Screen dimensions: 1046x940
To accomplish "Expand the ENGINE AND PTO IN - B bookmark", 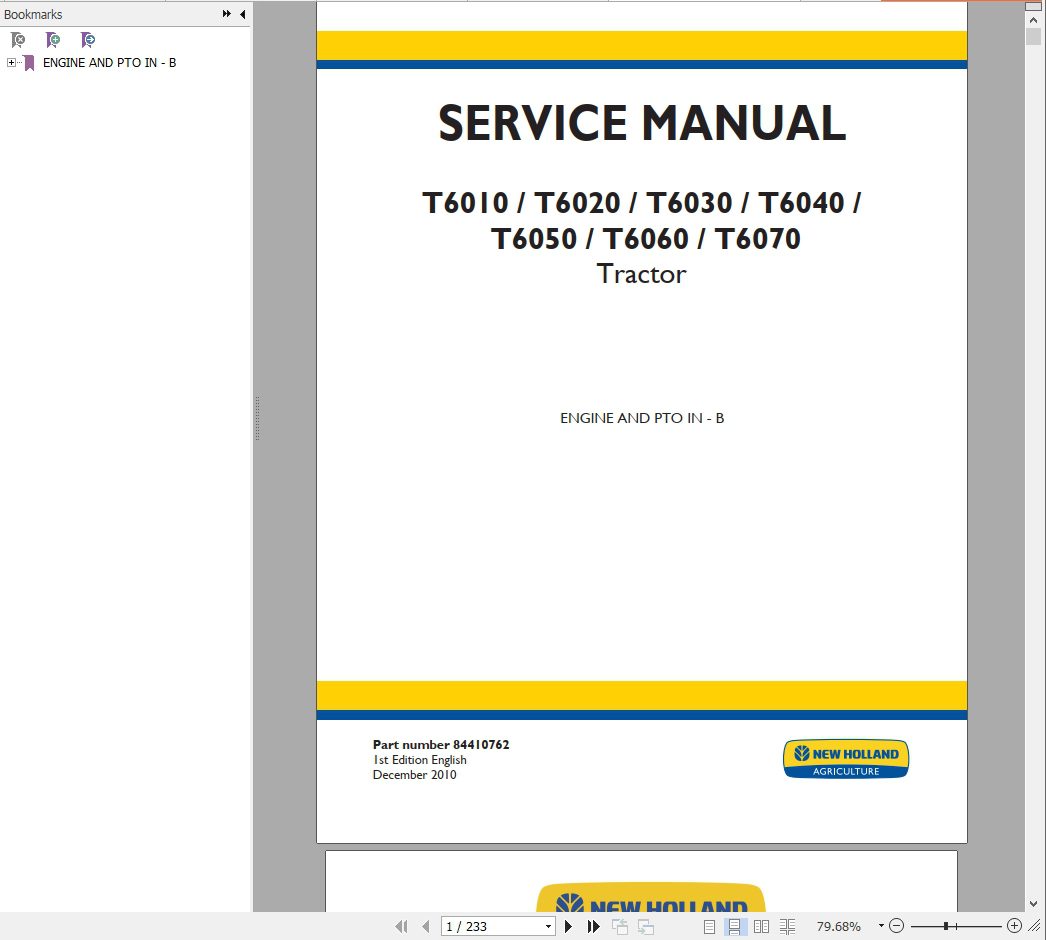I will click(x=11, y=63).
